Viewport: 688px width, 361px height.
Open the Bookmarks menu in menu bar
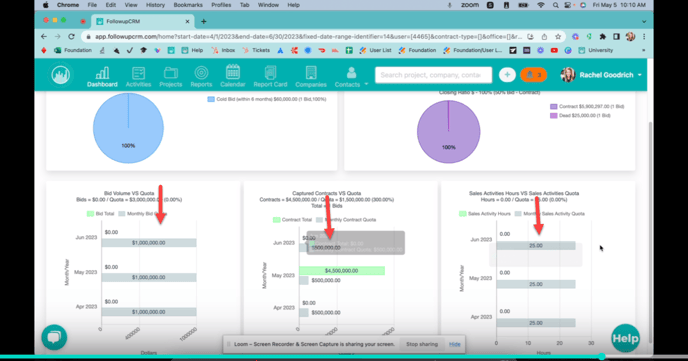pos(188,5)
